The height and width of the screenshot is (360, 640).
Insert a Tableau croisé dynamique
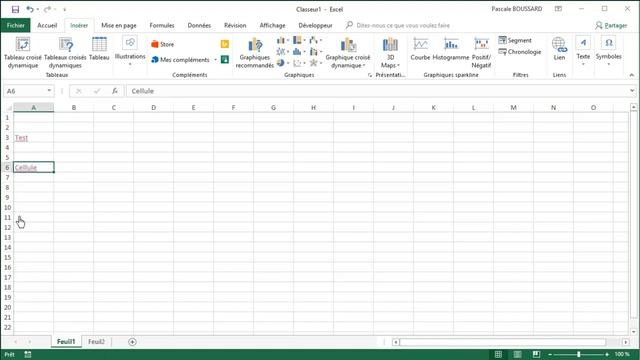(22, 53)
